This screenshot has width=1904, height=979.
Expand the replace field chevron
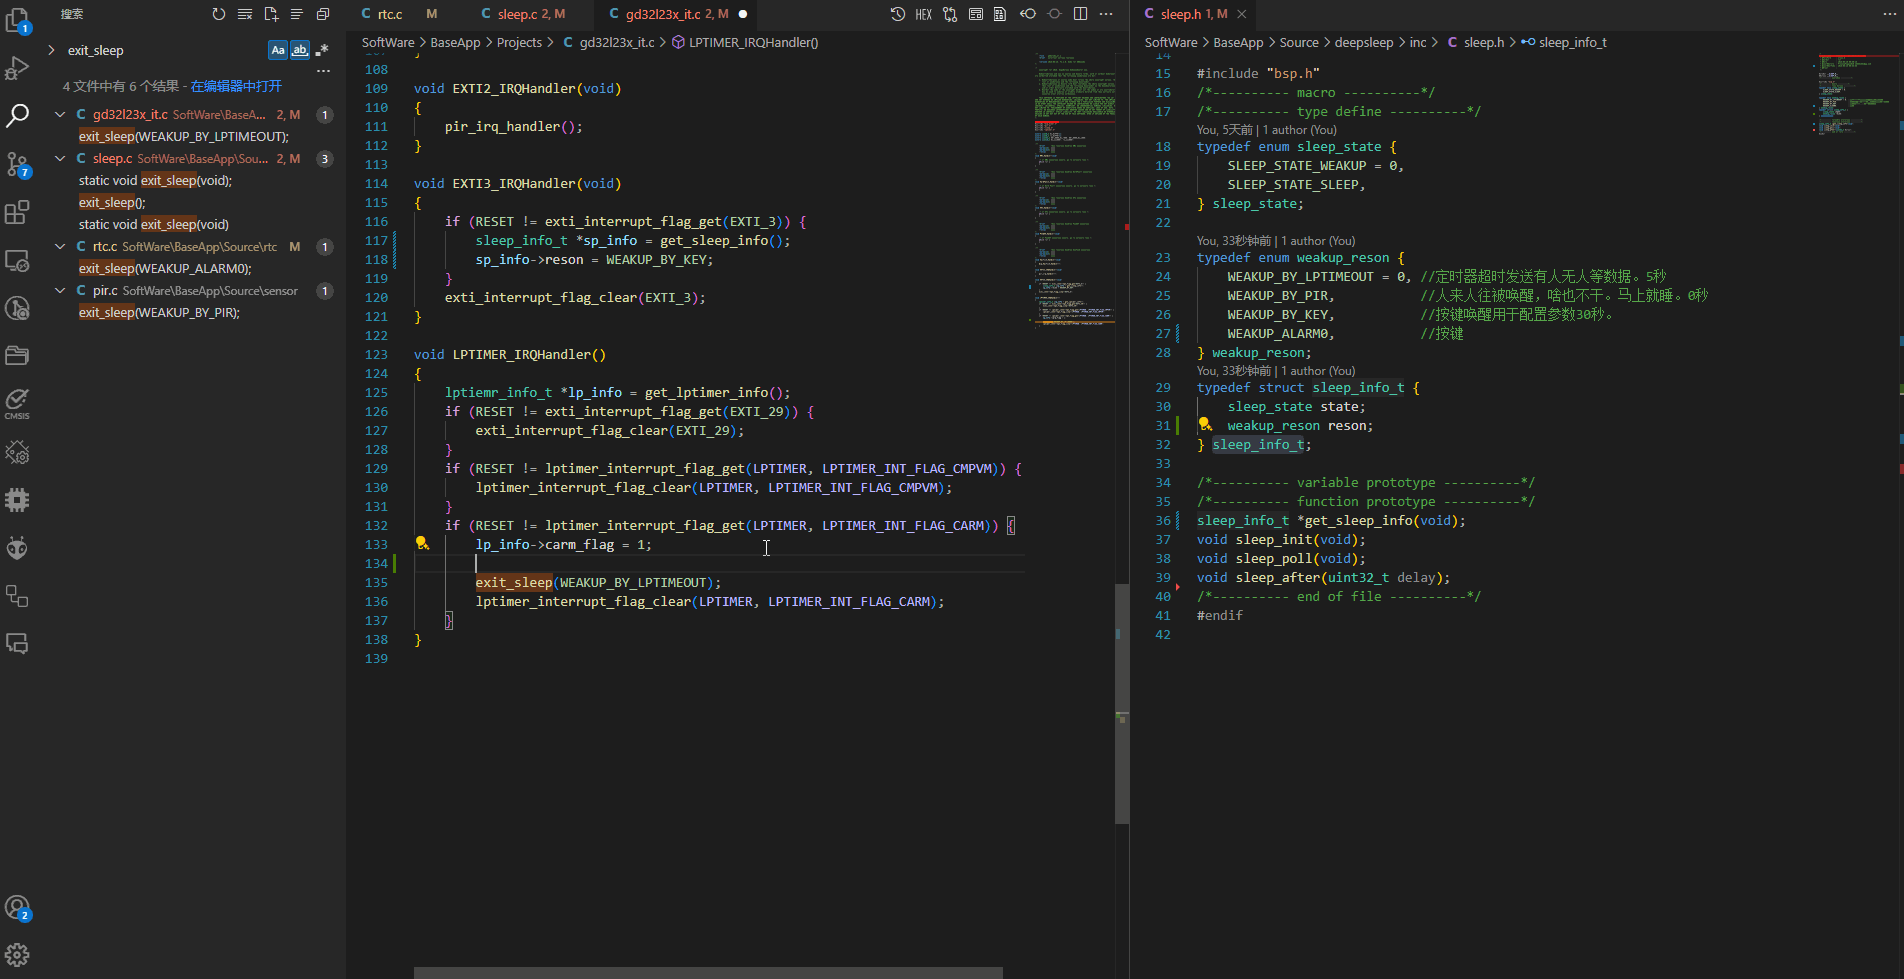tap(51, 50)
